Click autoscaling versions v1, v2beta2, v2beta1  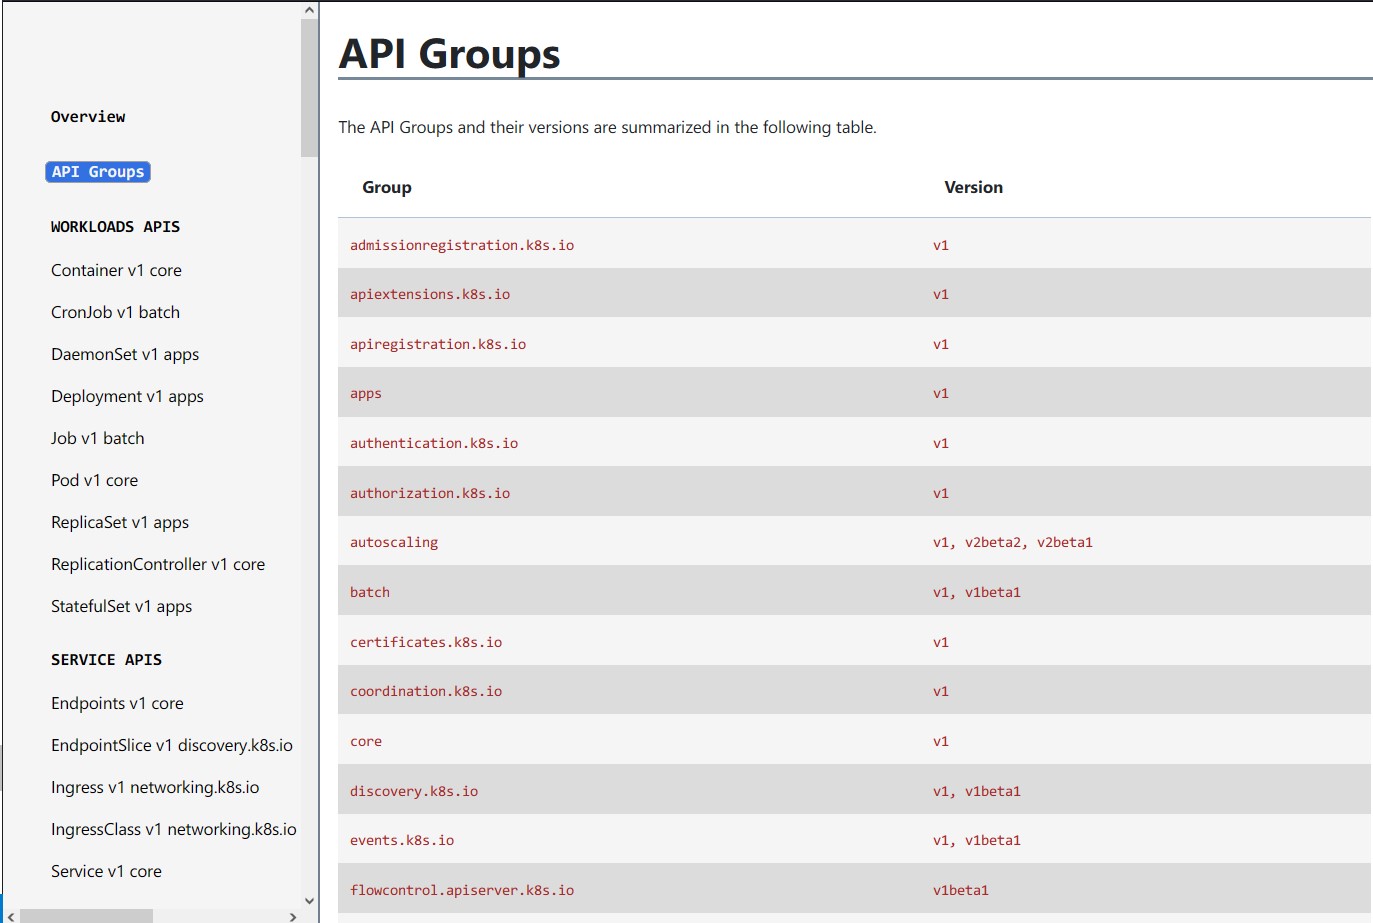pyautogui.click(x=1013, y=542)
